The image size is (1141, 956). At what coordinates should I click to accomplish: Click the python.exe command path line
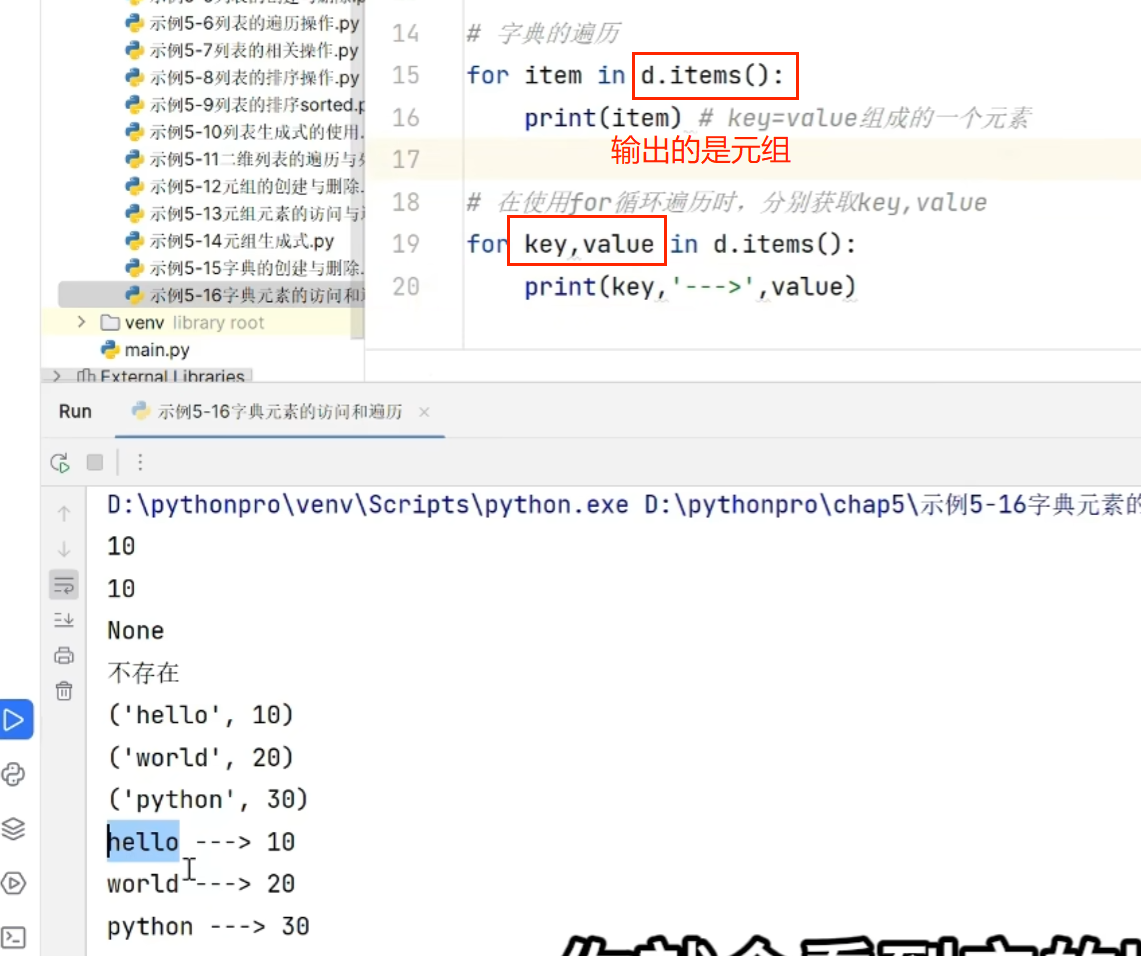coord(624,504)
